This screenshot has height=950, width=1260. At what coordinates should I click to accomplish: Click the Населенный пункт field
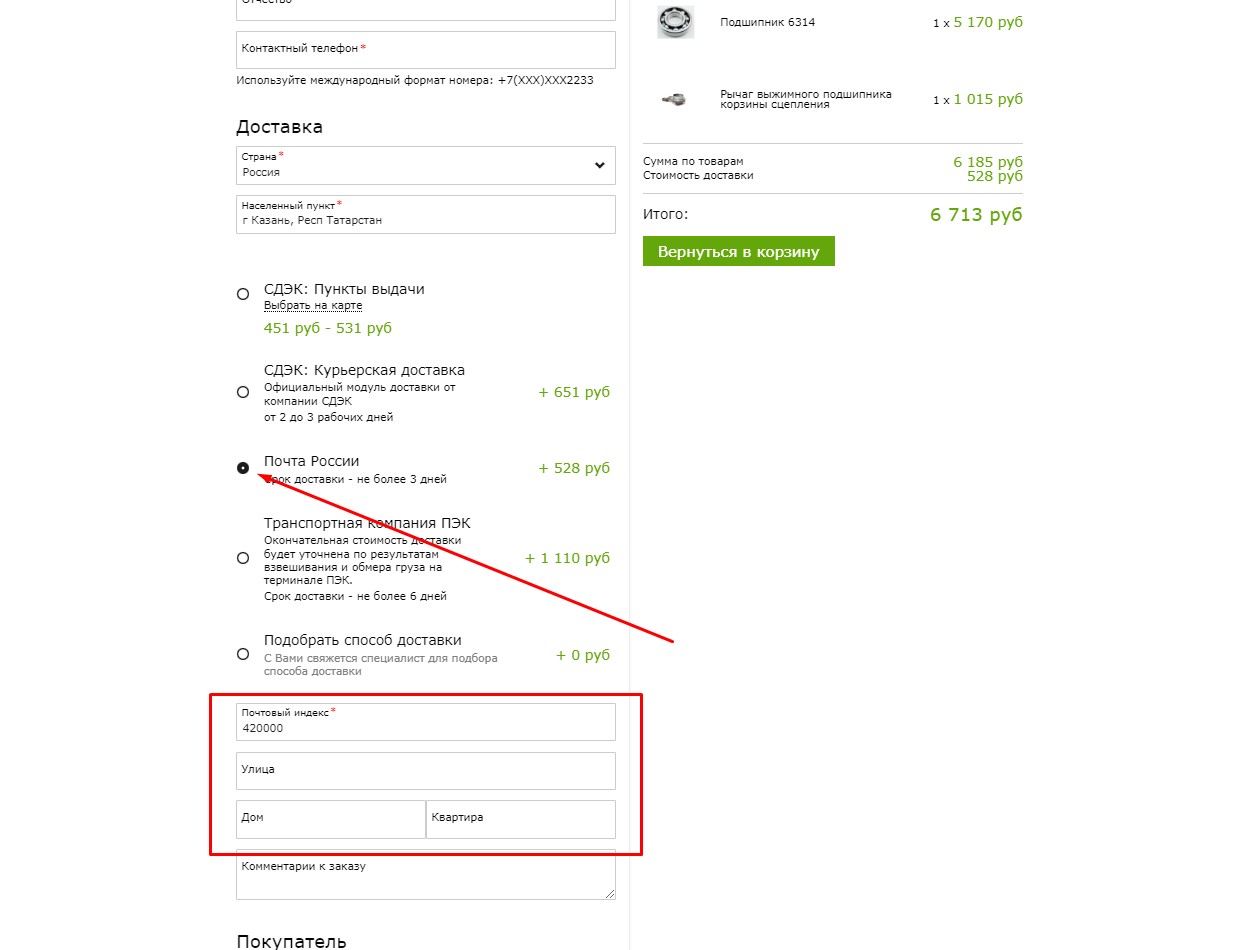coord(426,214)
